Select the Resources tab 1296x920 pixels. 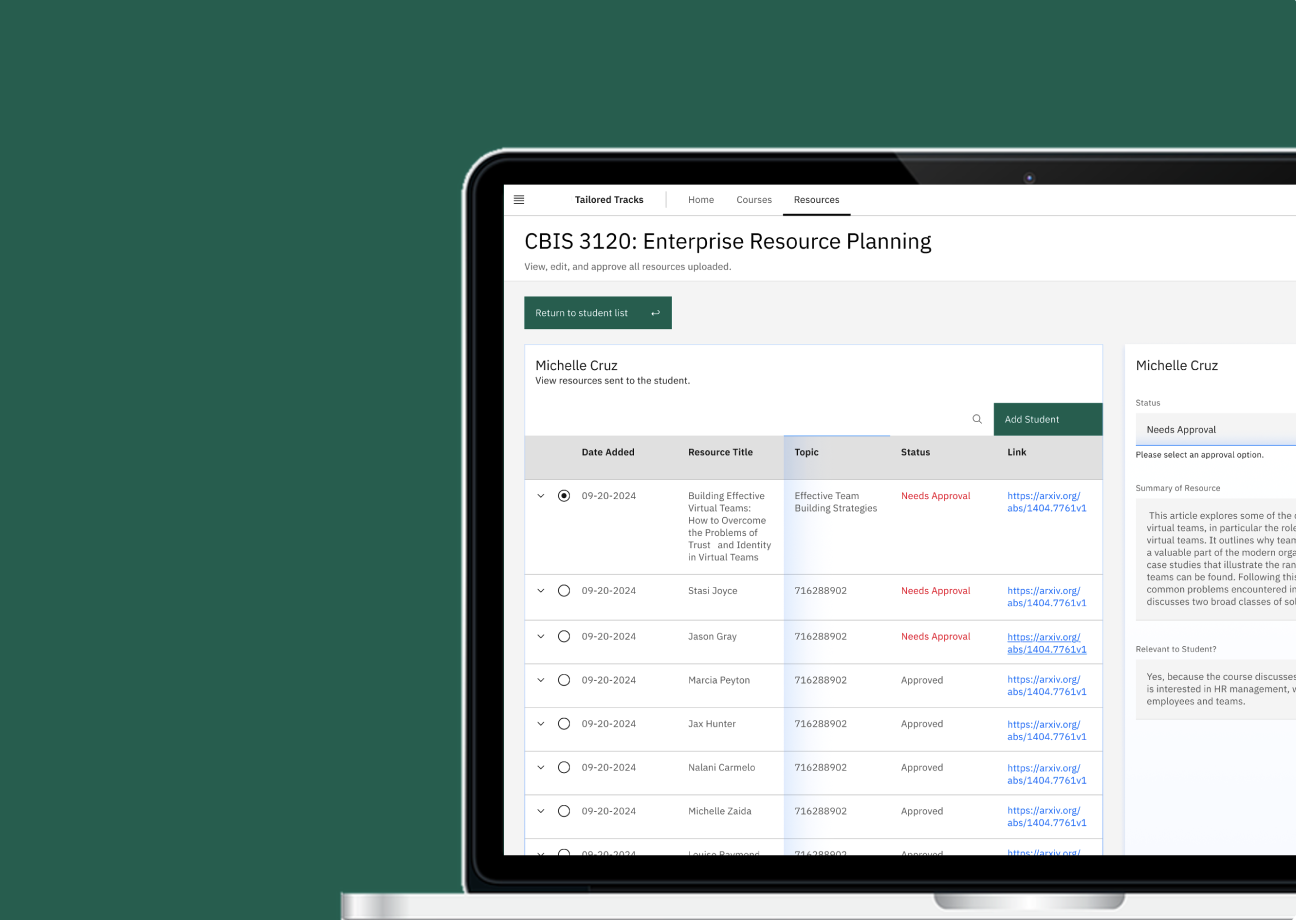[x=817, y=200]
